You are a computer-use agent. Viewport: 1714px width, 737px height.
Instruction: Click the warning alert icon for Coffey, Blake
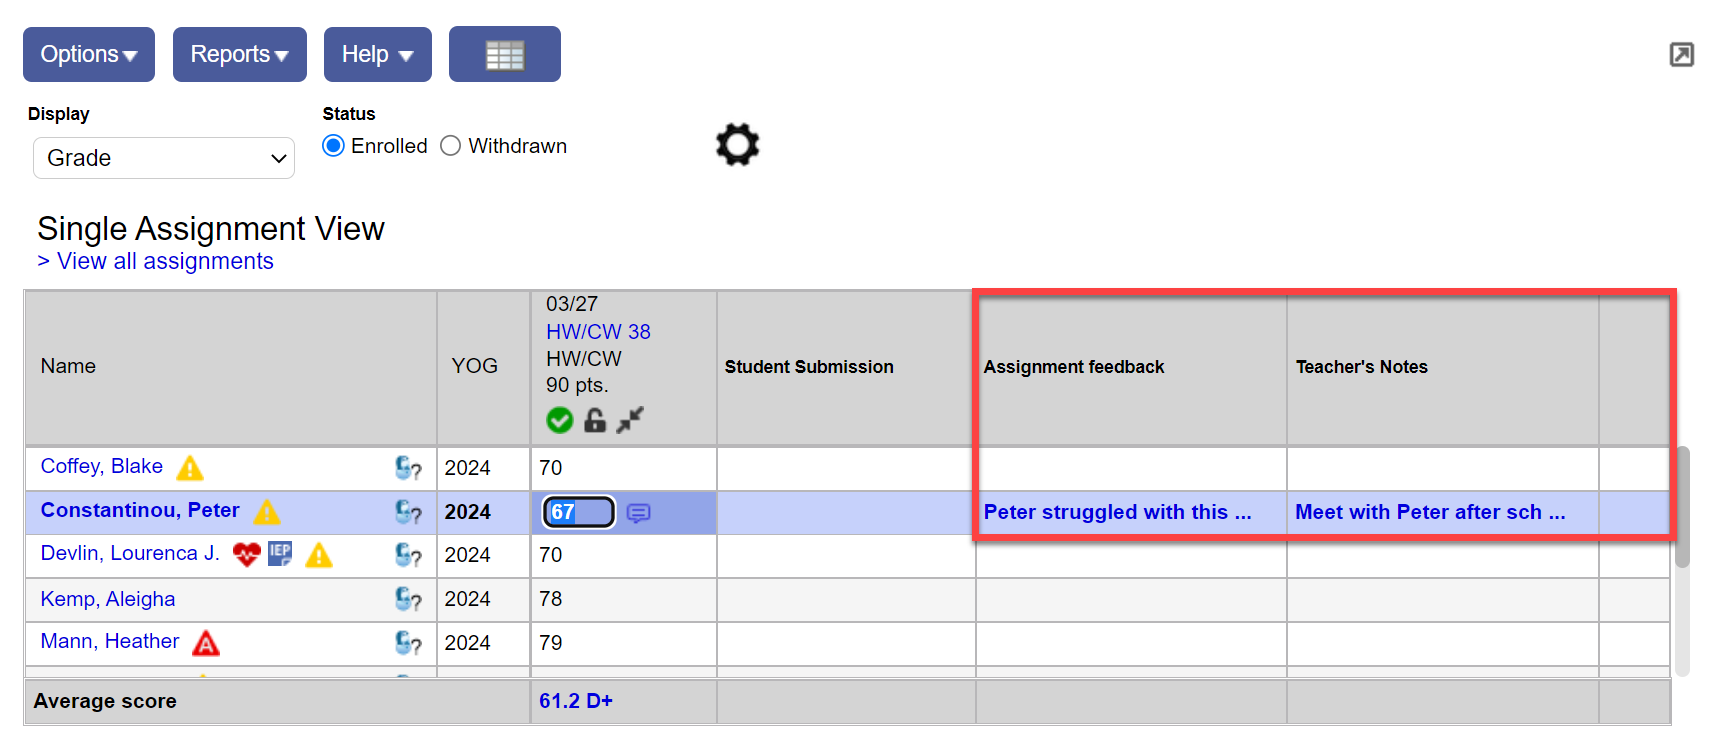tap(190, 468)
